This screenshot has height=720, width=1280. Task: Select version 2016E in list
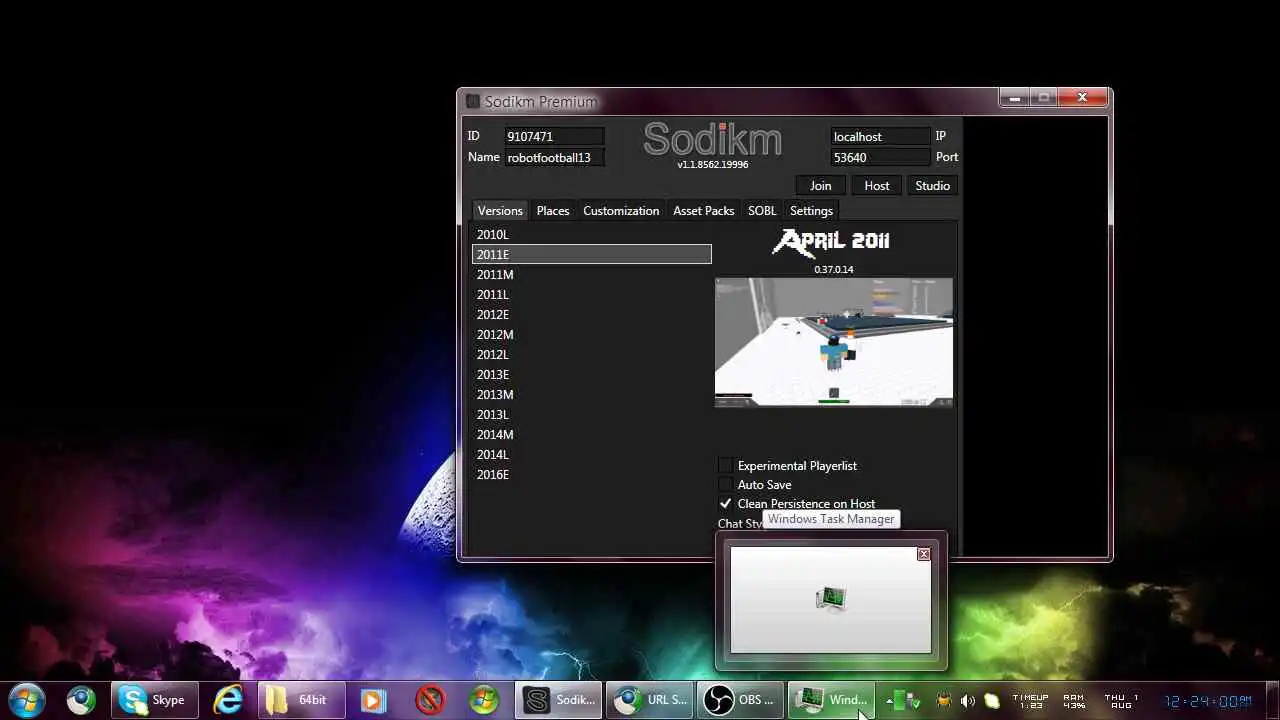(592, 474)
